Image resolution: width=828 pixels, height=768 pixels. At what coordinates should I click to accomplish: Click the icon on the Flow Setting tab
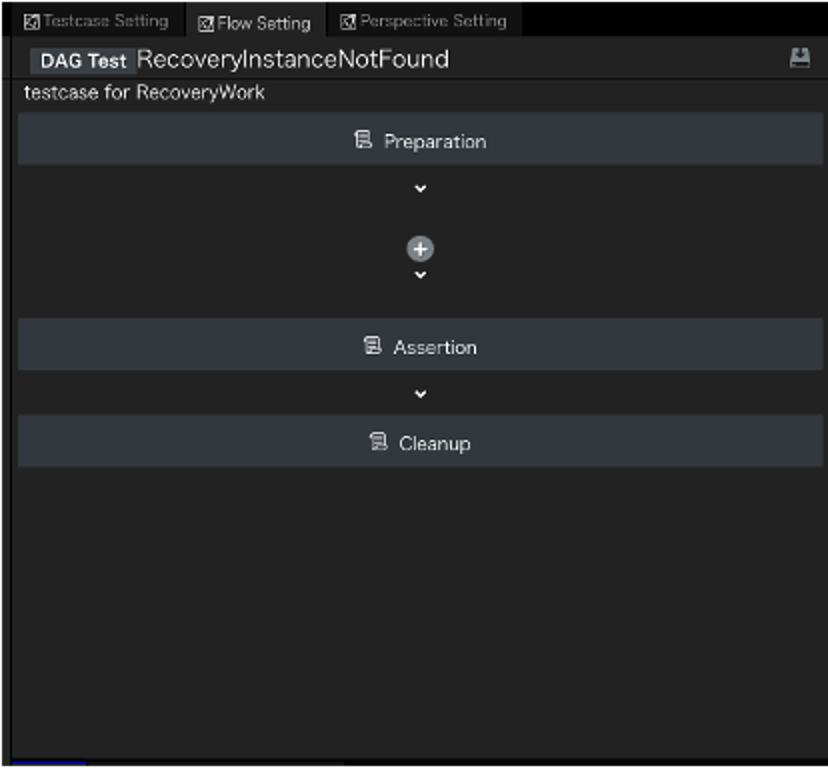pyautogui.click(x=206, y=23)
